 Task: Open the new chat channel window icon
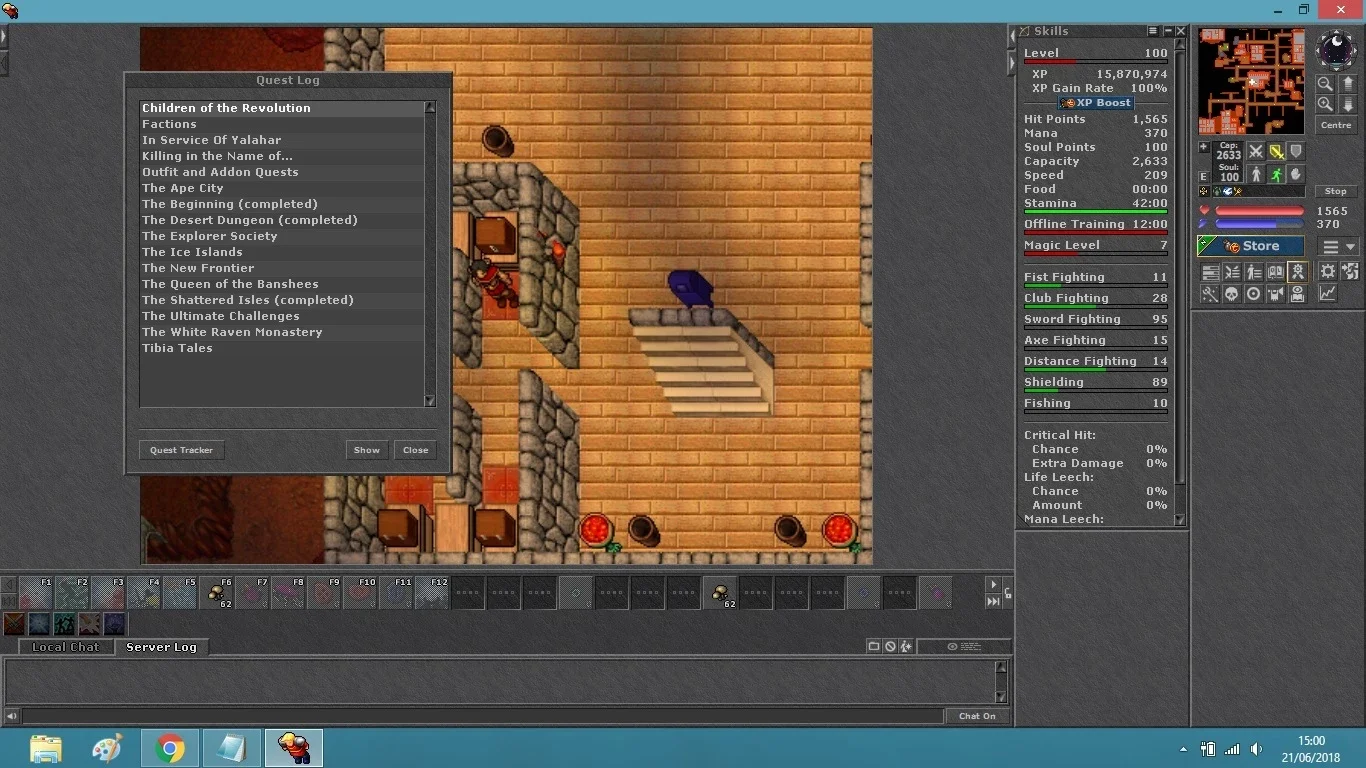tap(874, 647)
